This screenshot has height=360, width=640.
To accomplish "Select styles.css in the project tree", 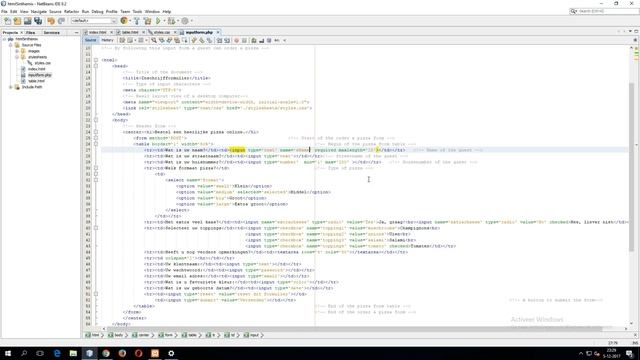I will [x=42, y=63].
